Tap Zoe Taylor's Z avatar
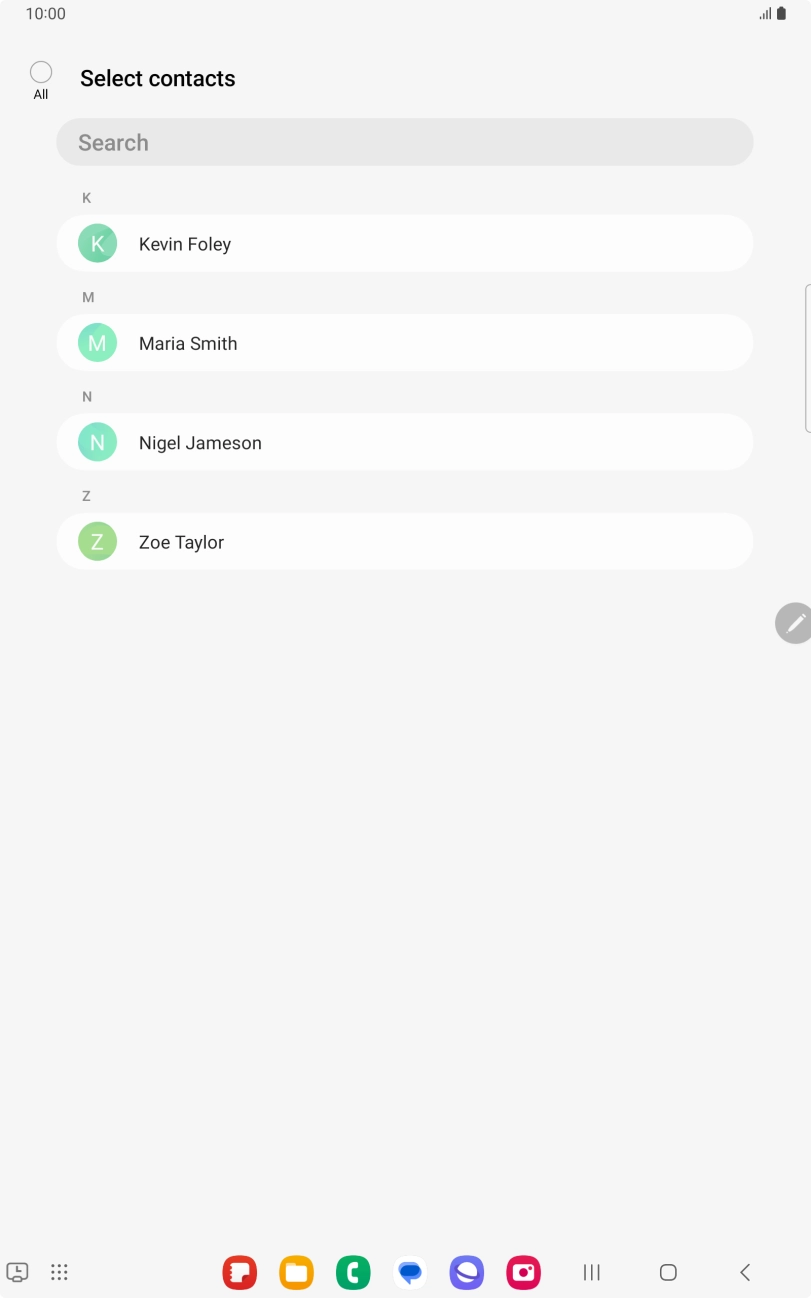 click(x=98, y=542)
